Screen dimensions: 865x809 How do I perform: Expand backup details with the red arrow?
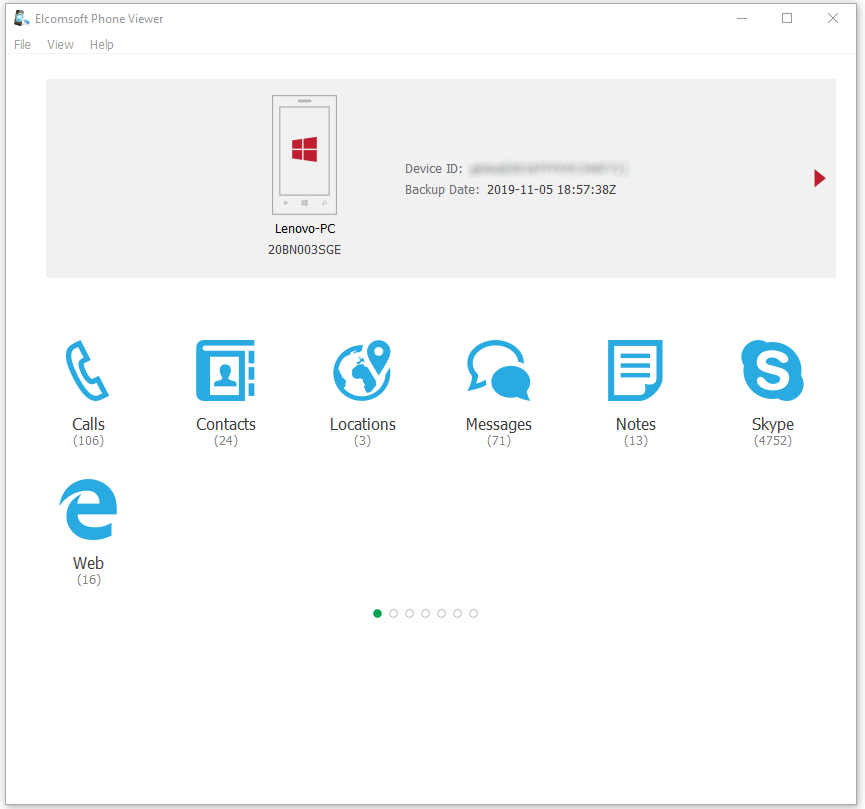click(x=820, y=178)
